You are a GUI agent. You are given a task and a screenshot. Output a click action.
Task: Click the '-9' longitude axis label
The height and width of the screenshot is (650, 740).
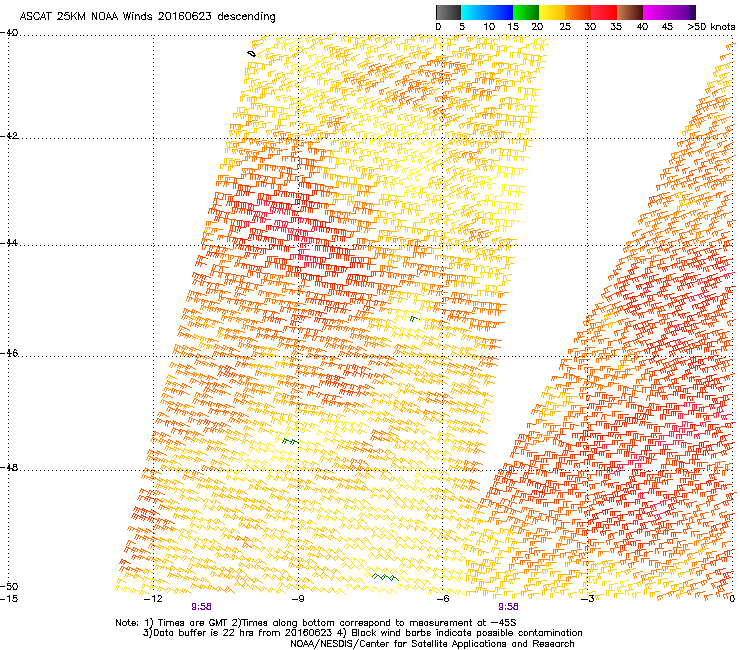tap(298, 599)
